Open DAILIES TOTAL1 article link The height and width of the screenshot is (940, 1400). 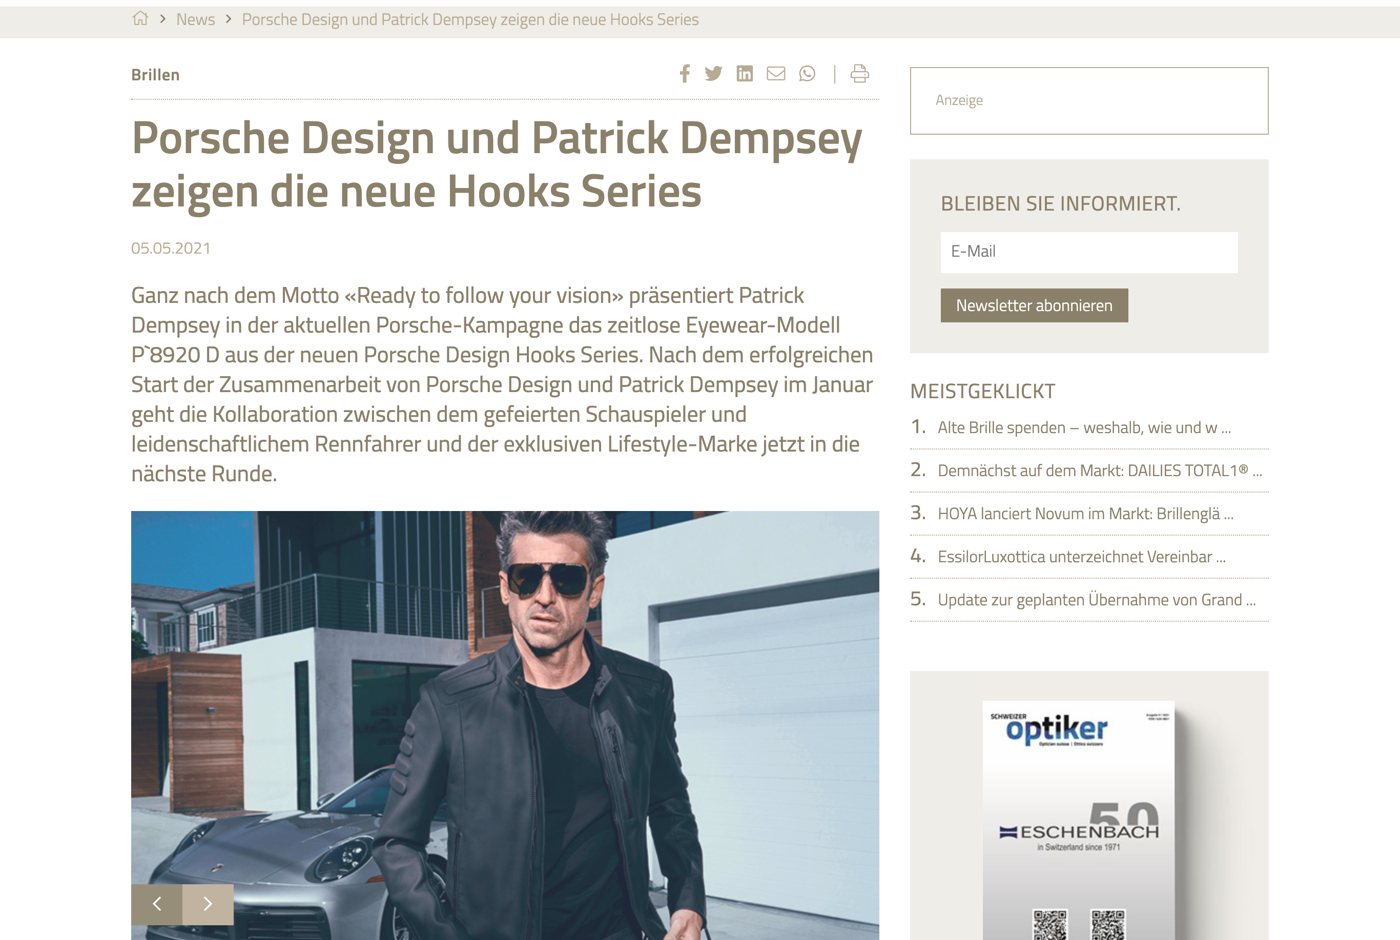(1099, 471)
